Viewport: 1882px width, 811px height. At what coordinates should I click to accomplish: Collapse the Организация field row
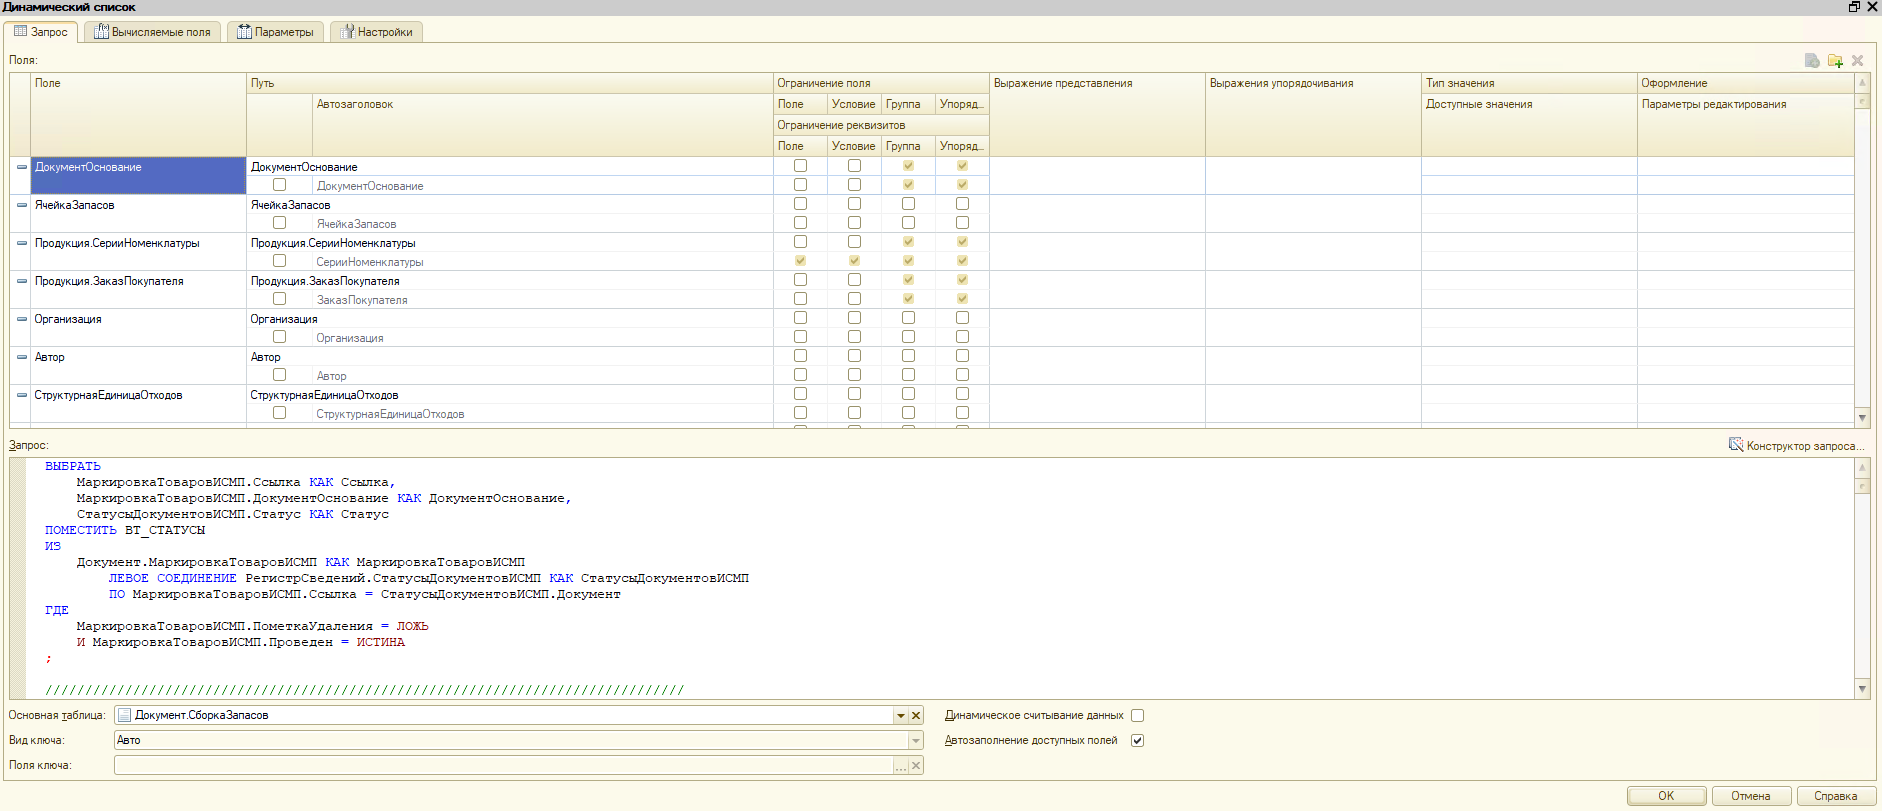22,319
